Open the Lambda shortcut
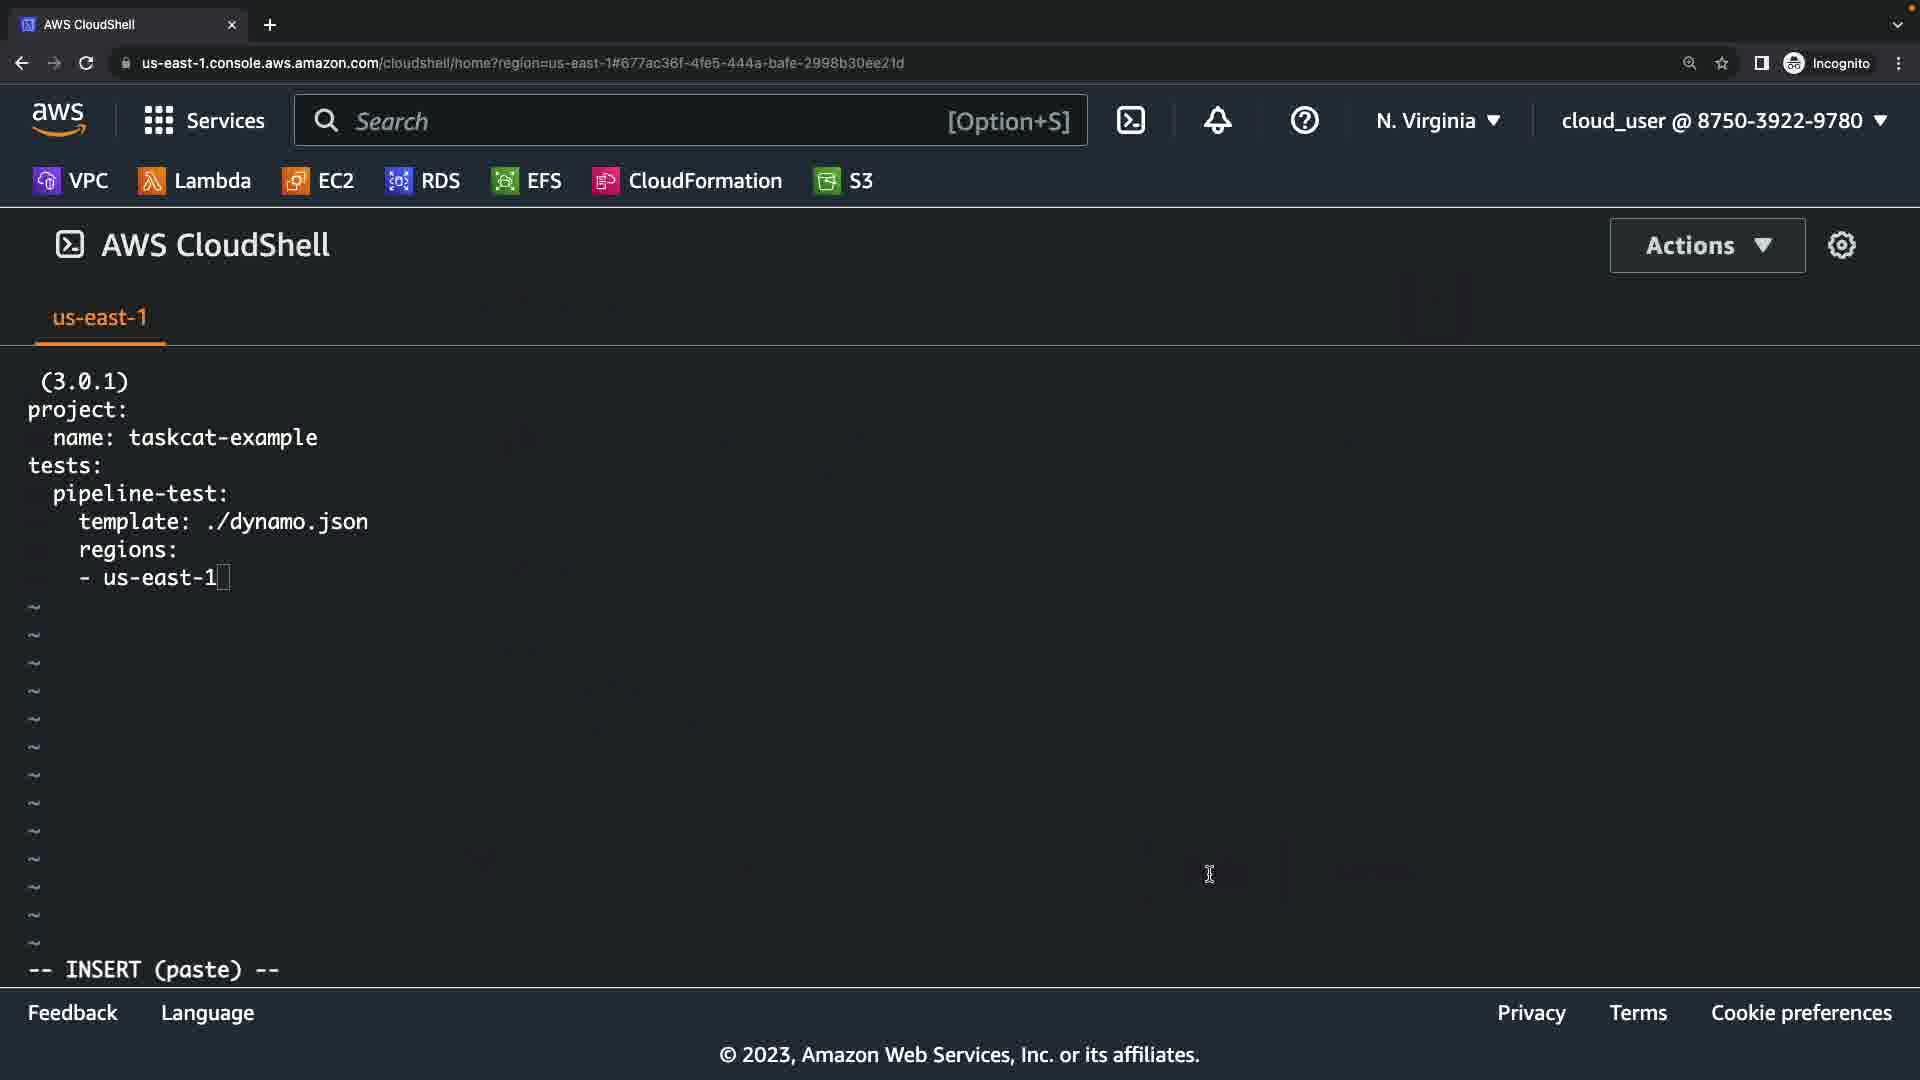 point(195,181)
